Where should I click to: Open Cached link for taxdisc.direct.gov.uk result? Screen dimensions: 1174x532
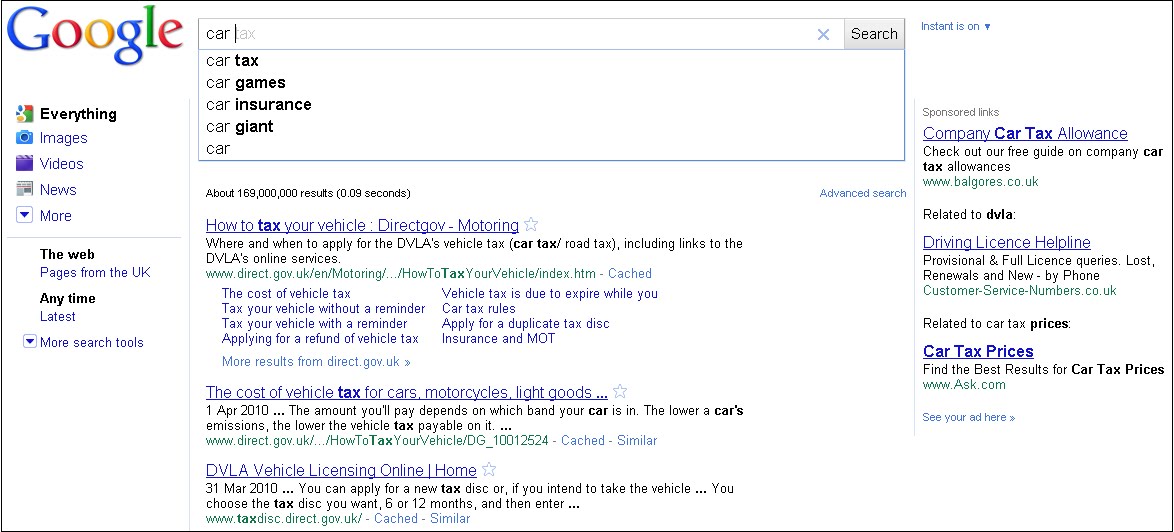point(396,518)
